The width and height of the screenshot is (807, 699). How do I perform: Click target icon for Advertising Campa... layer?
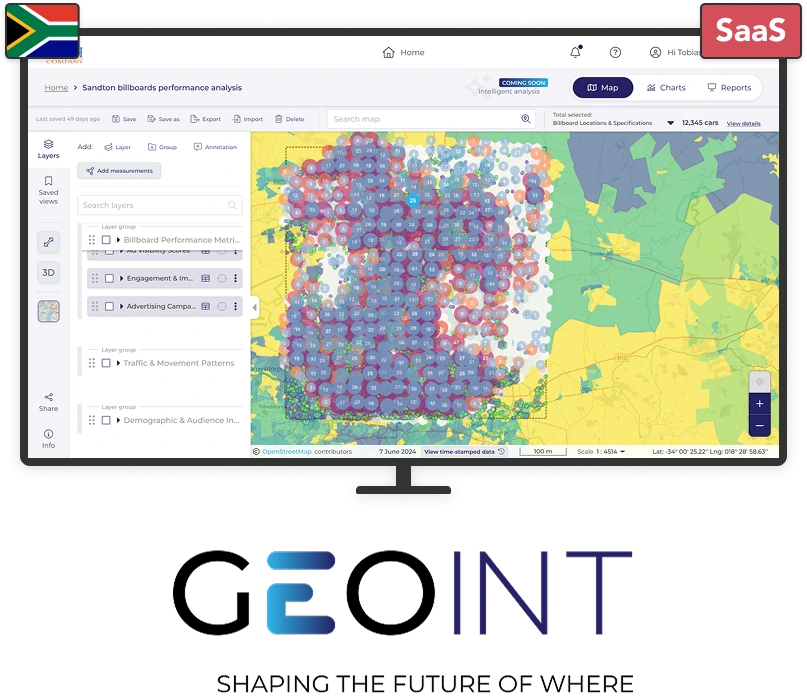coord(222,306)
